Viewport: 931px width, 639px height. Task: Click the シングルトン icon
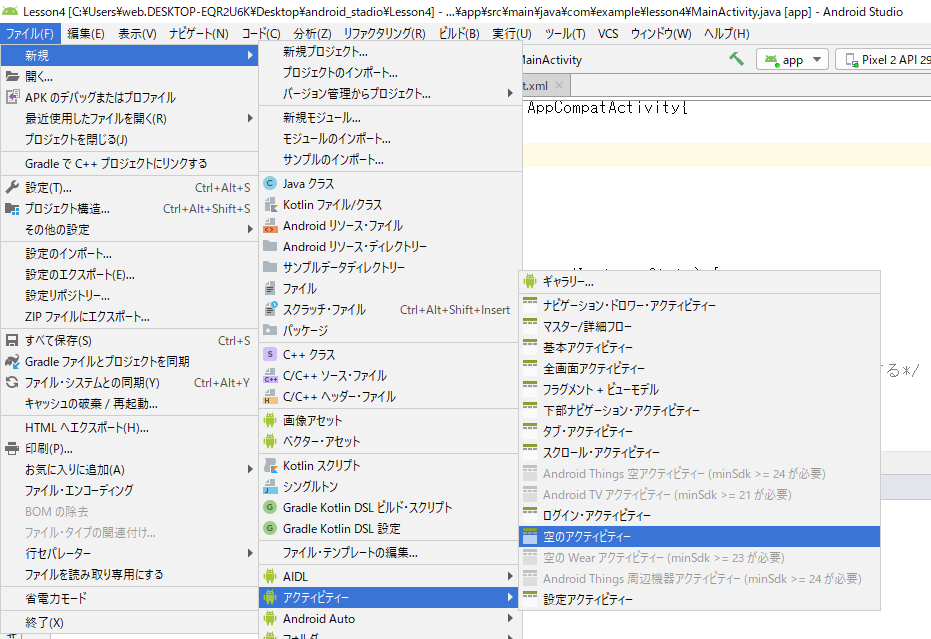pos(270,486)
